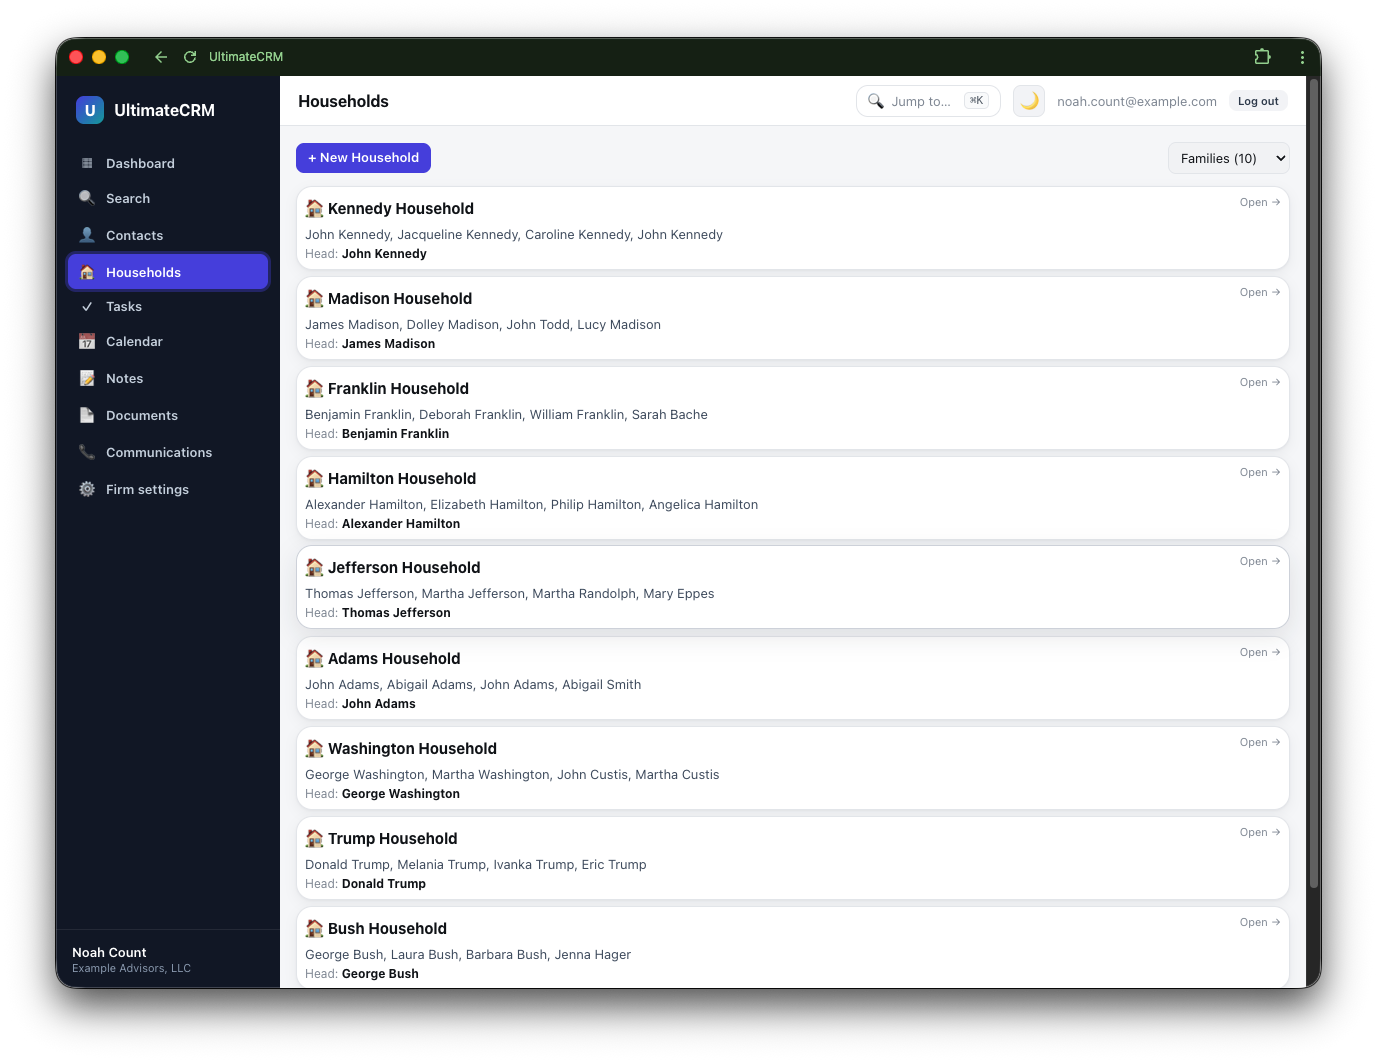Click the house icon beside Madison Household
The height and width of the screenshot is (1062, 1377).
(x=314, y=298)
